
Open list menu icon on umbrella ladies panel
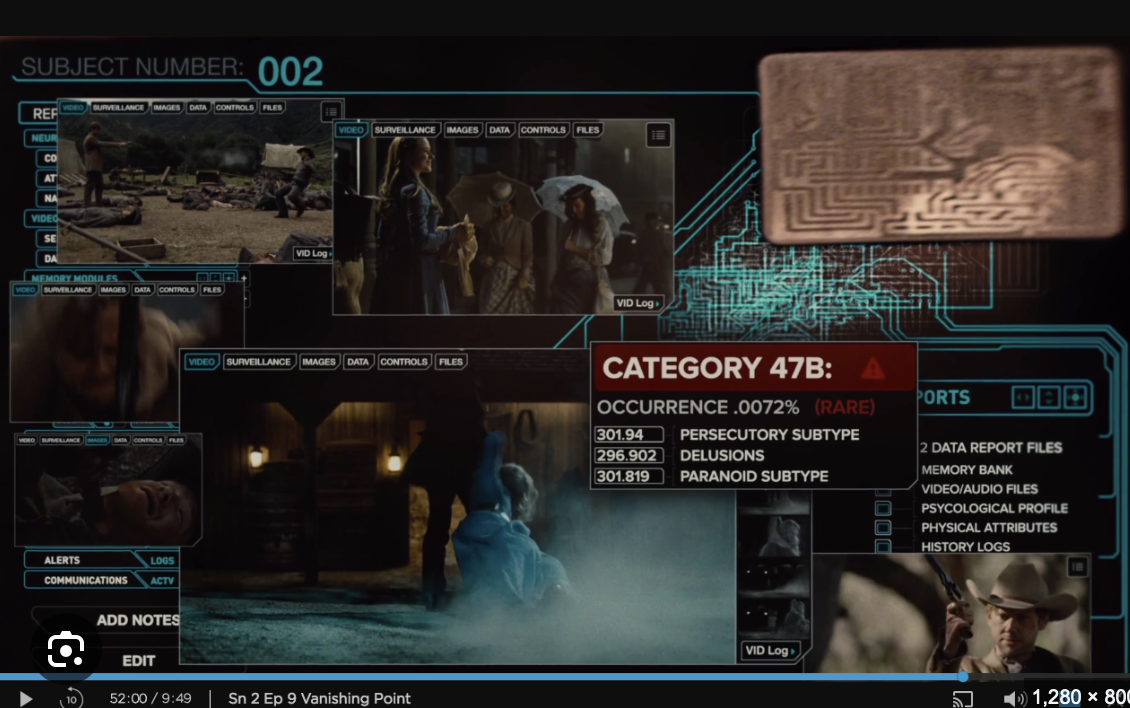coord(659,135)
